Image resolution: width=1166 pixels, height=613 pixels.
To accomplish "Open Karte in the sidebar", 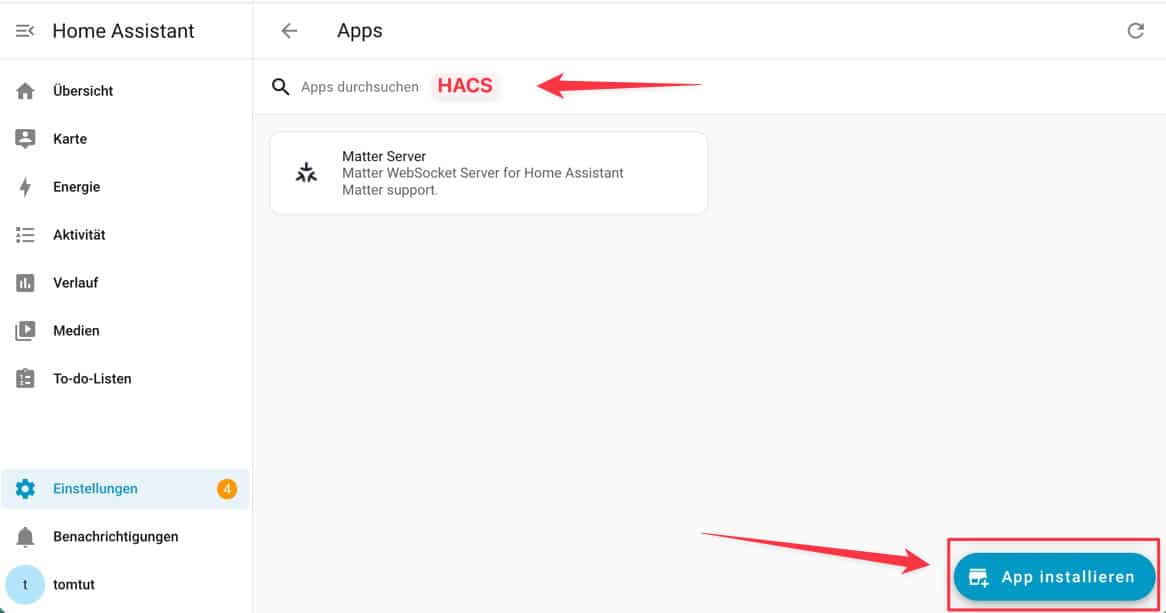I will [x=70, y=139].
